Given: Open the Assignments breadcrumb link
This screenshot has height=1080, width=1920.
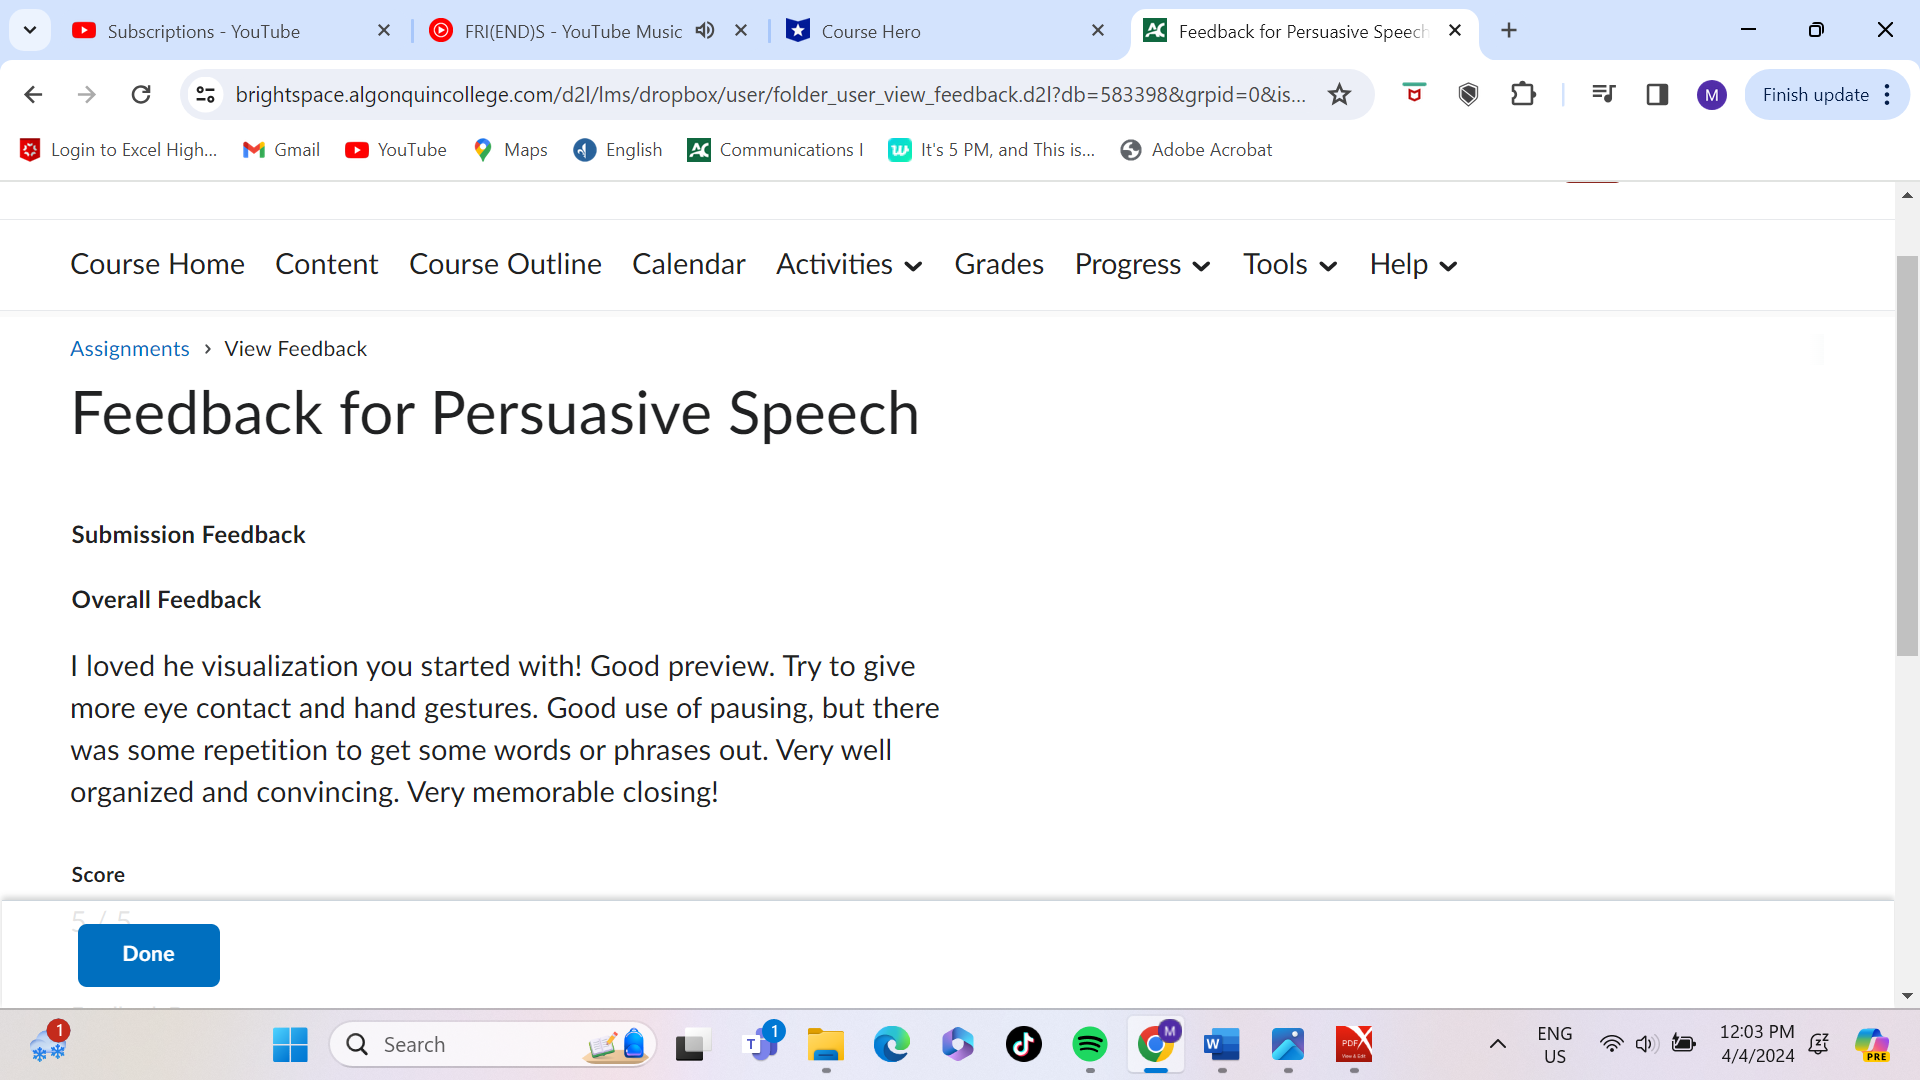Looking at the screenshot, I should [x=129, y=348].
